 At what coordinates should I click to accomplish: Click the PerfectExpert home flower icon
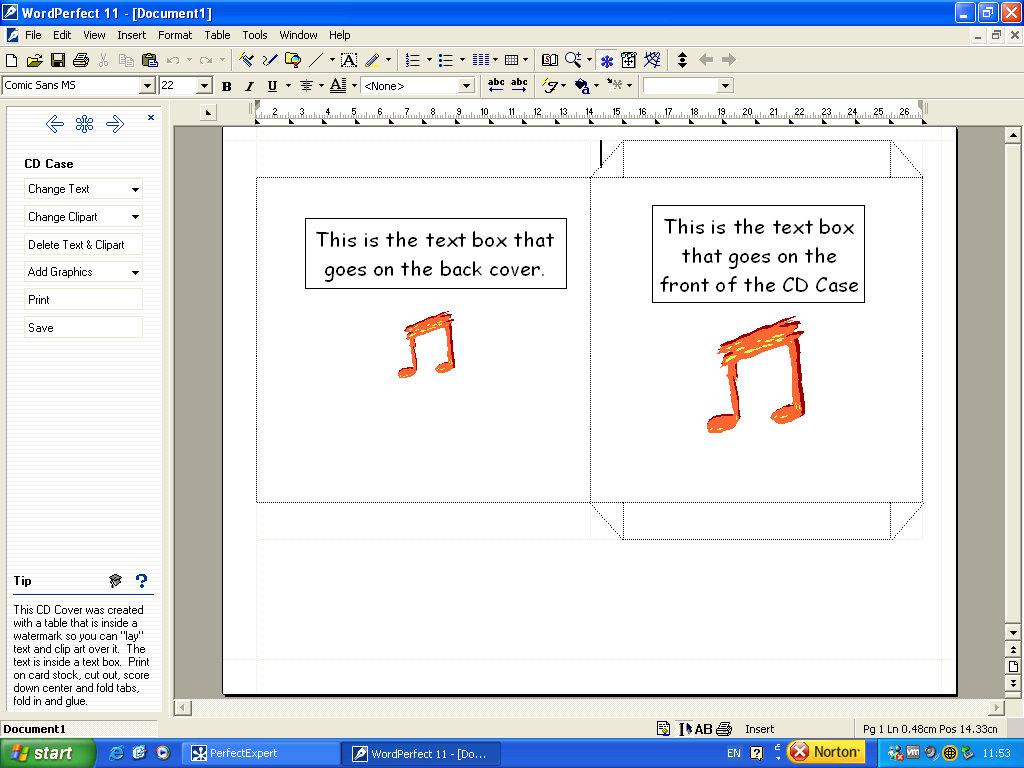coord(85,124)
